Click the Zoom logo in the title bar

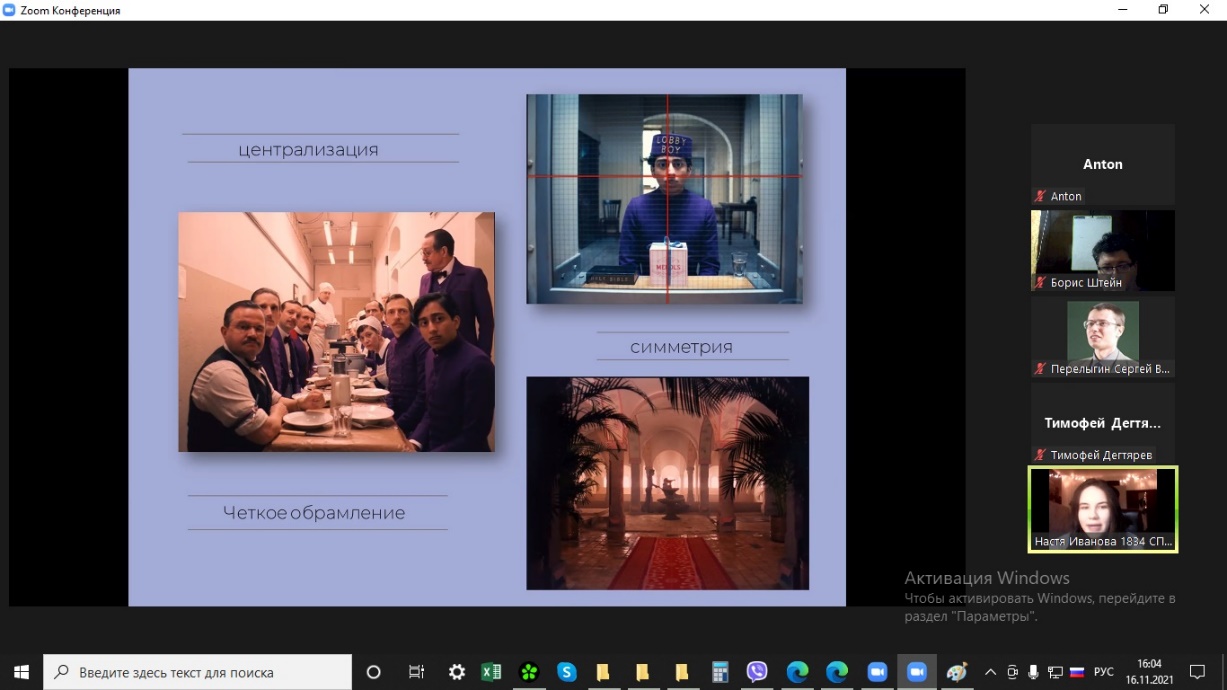(x=9, y=10)
